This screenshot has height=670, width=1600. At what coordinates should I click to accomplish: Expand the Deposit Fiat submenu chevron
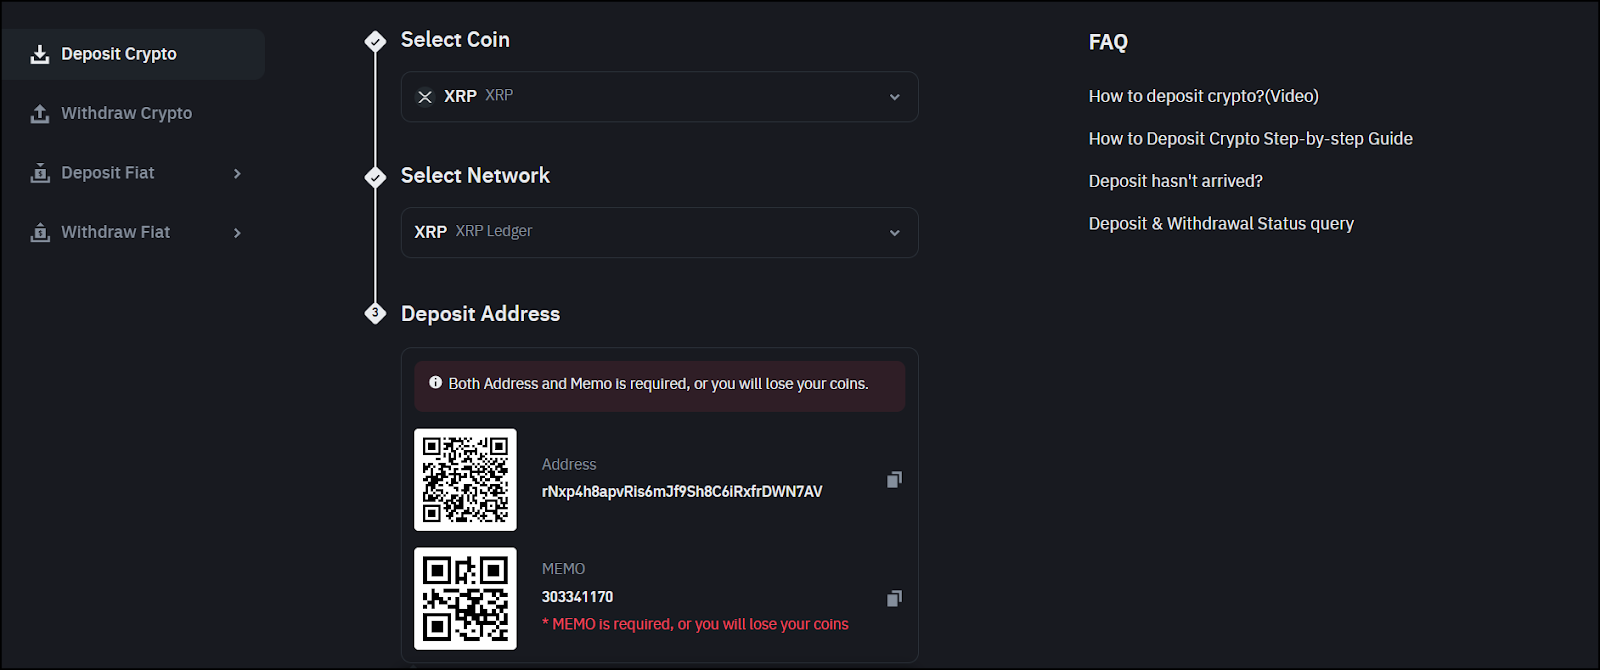237,173
